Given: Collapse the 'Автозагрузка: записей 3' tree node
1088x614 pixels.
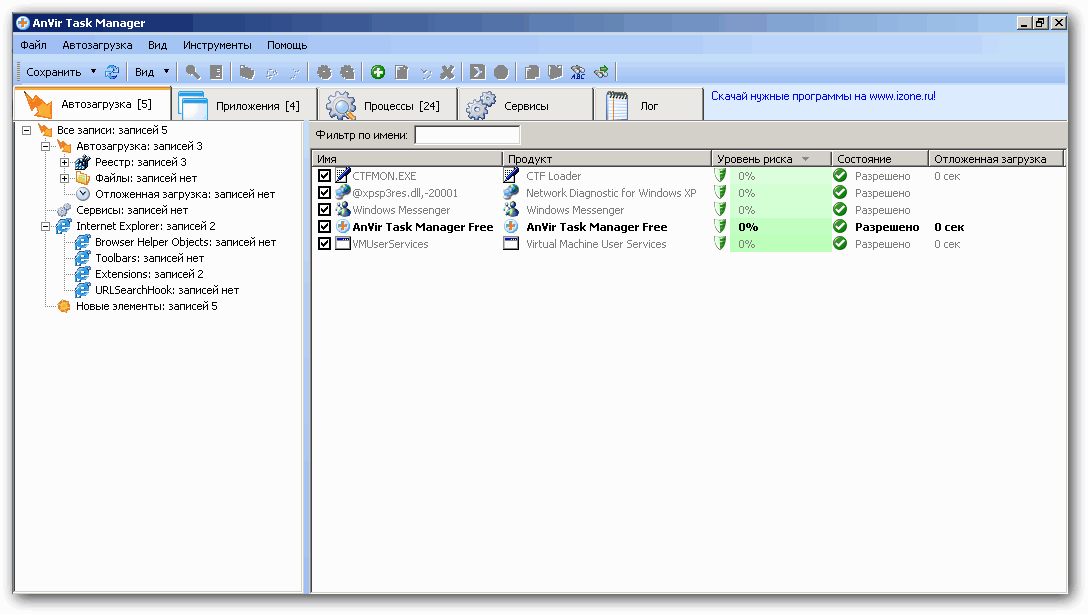Looking at the screenshot, I should click(45, 146).
